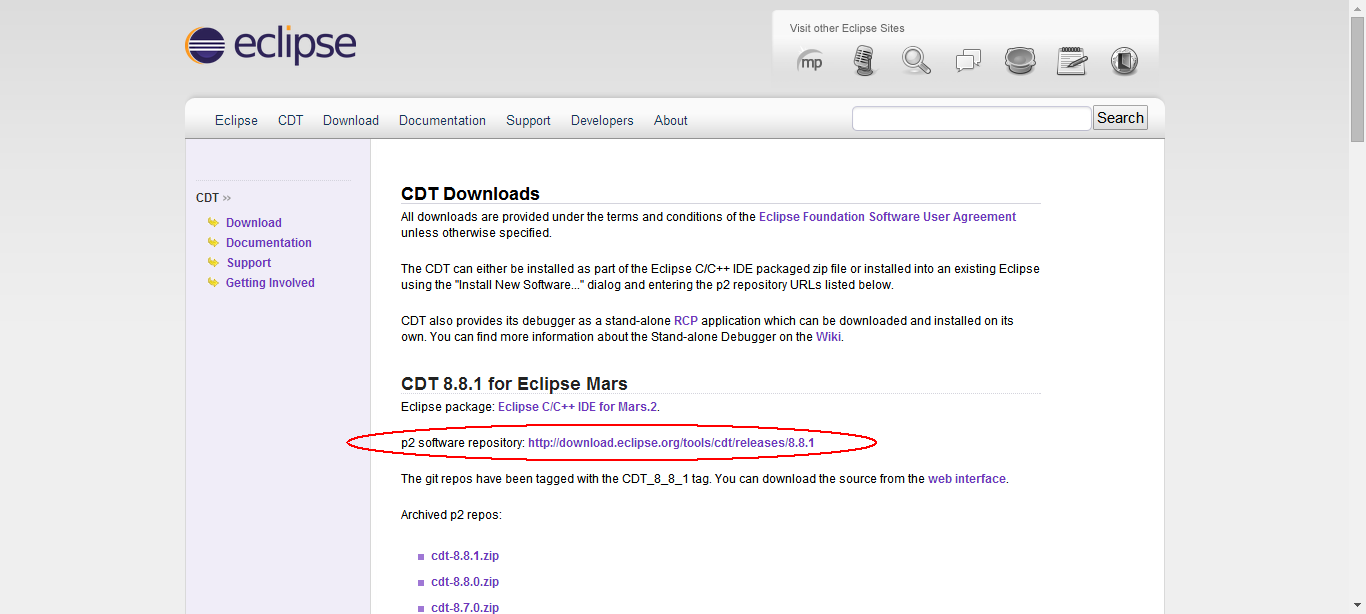This screenshot has width=1366, height=614.
Task: Click the round door portal icon
Action: click(x=1124, y=61)
